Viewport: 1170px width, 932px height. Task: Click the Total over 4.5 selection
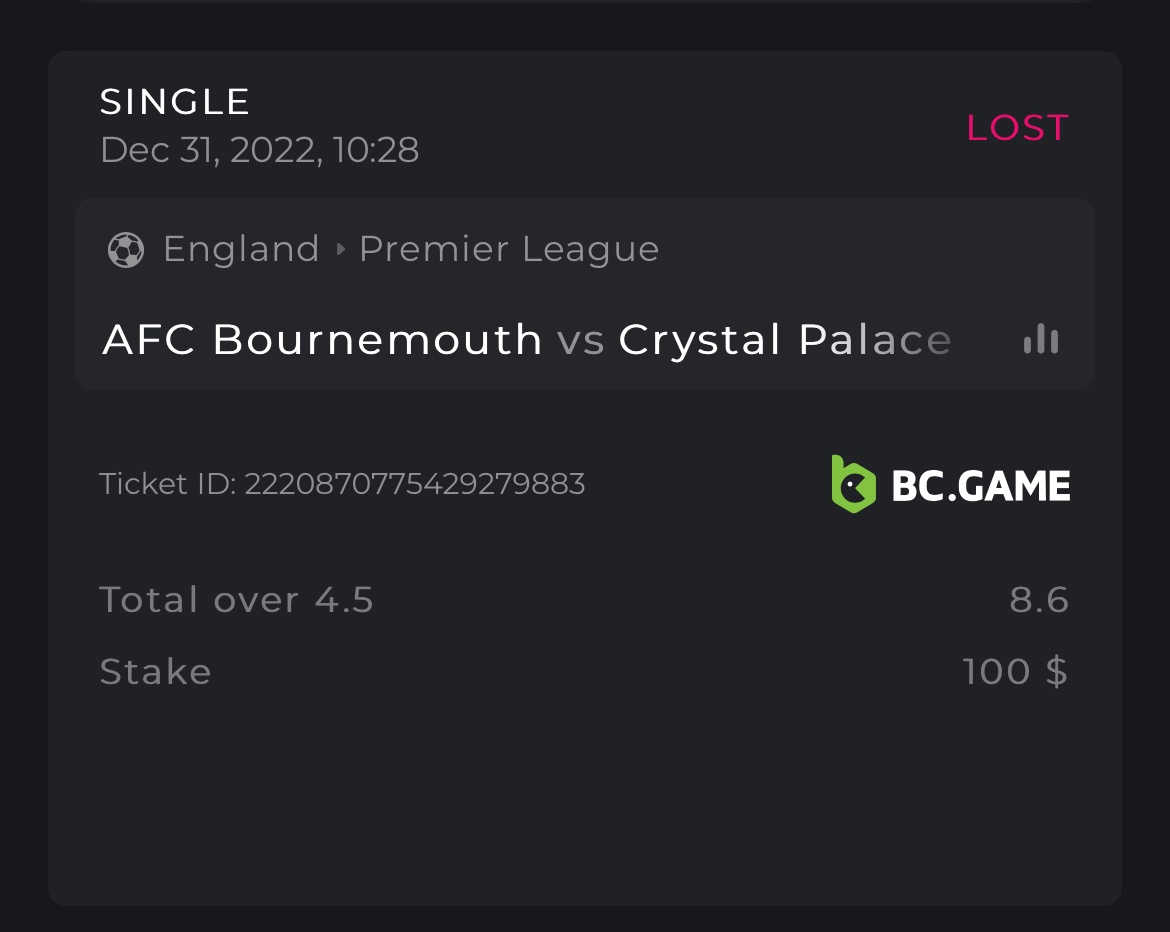pos(236,600)
